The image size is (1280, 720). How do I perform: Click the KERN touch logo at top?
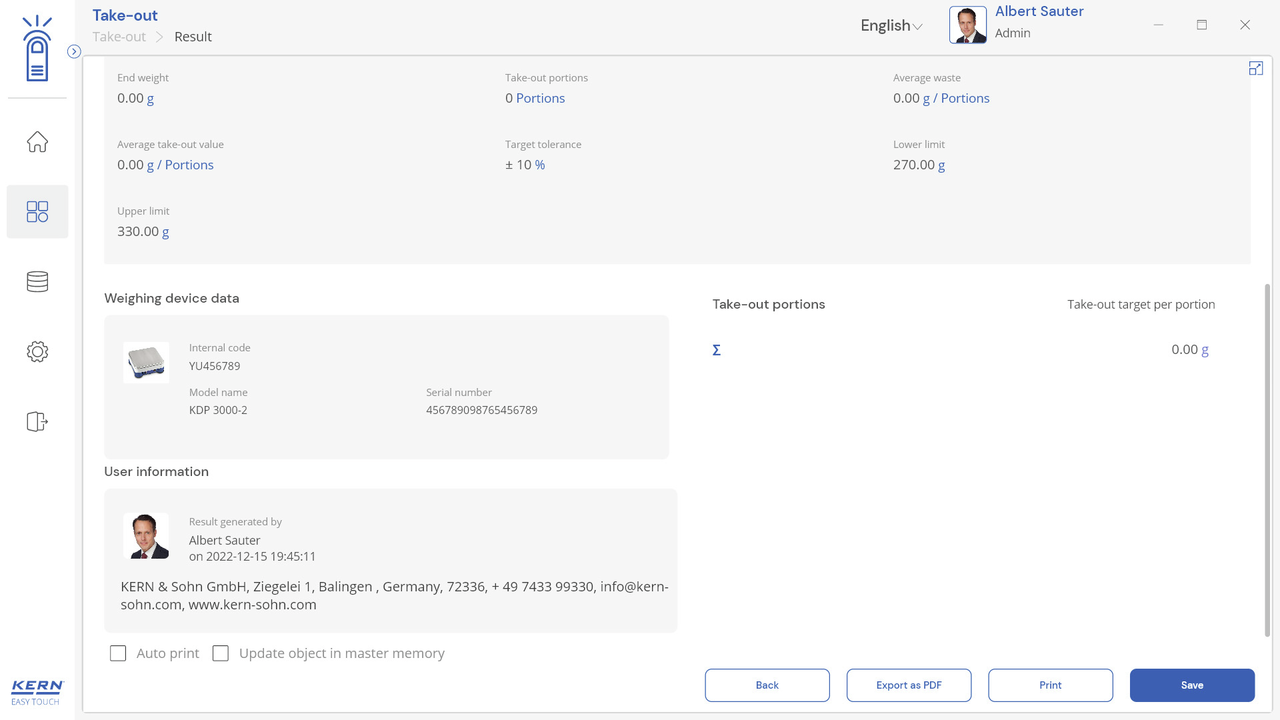[x=37, y=49]
